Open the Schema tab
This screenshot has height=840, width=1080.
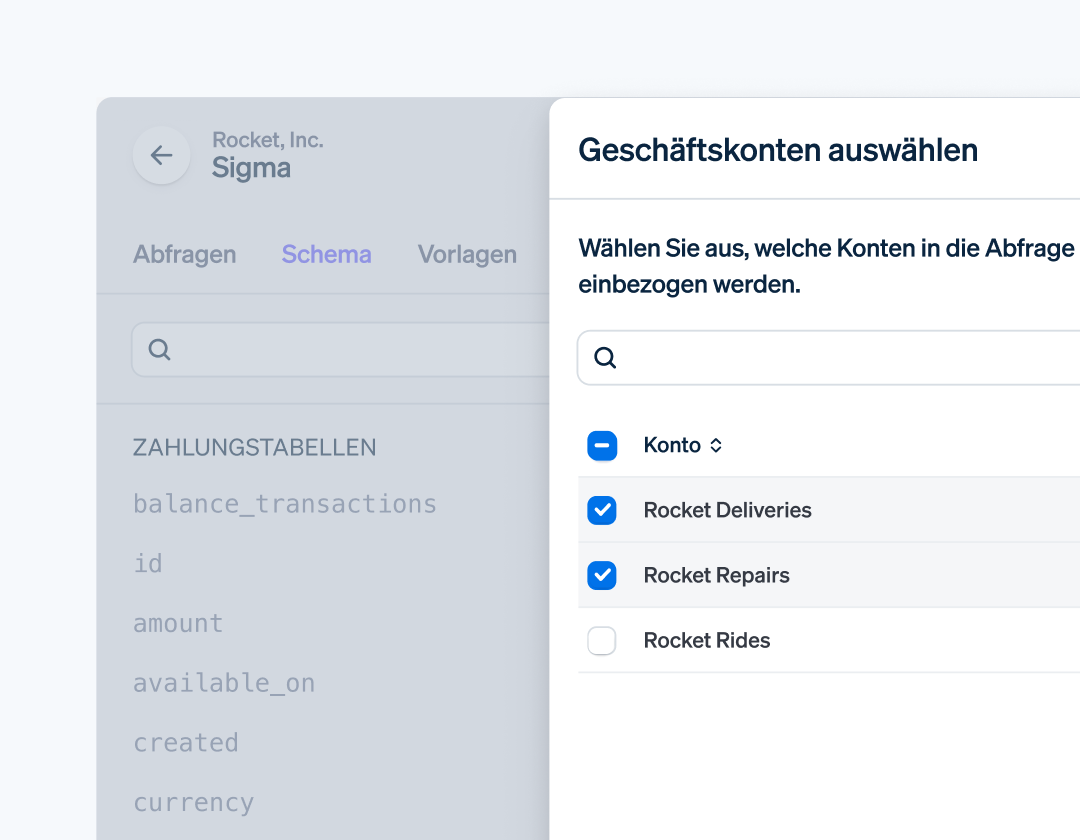(326, 255)
